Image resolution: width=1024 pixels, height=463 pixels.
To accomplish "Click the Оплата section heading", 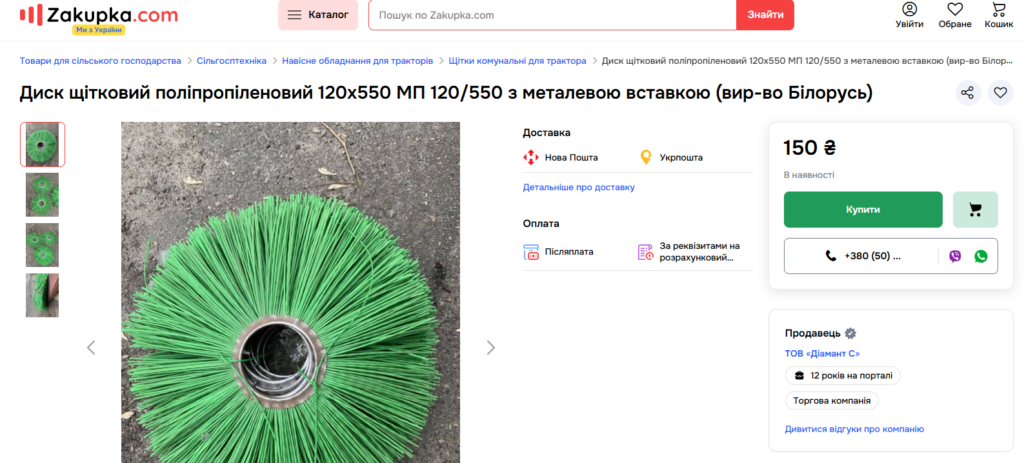I will [541, 223].
